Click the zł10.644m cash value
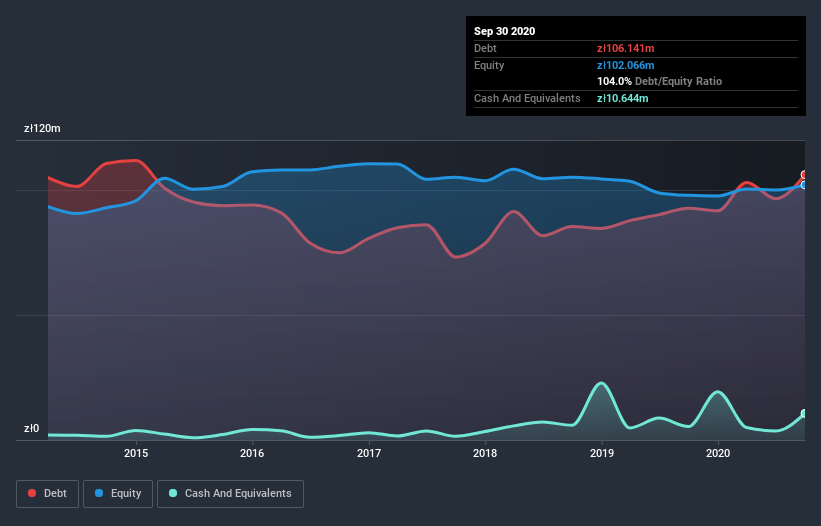 click(x=623, y=98)
